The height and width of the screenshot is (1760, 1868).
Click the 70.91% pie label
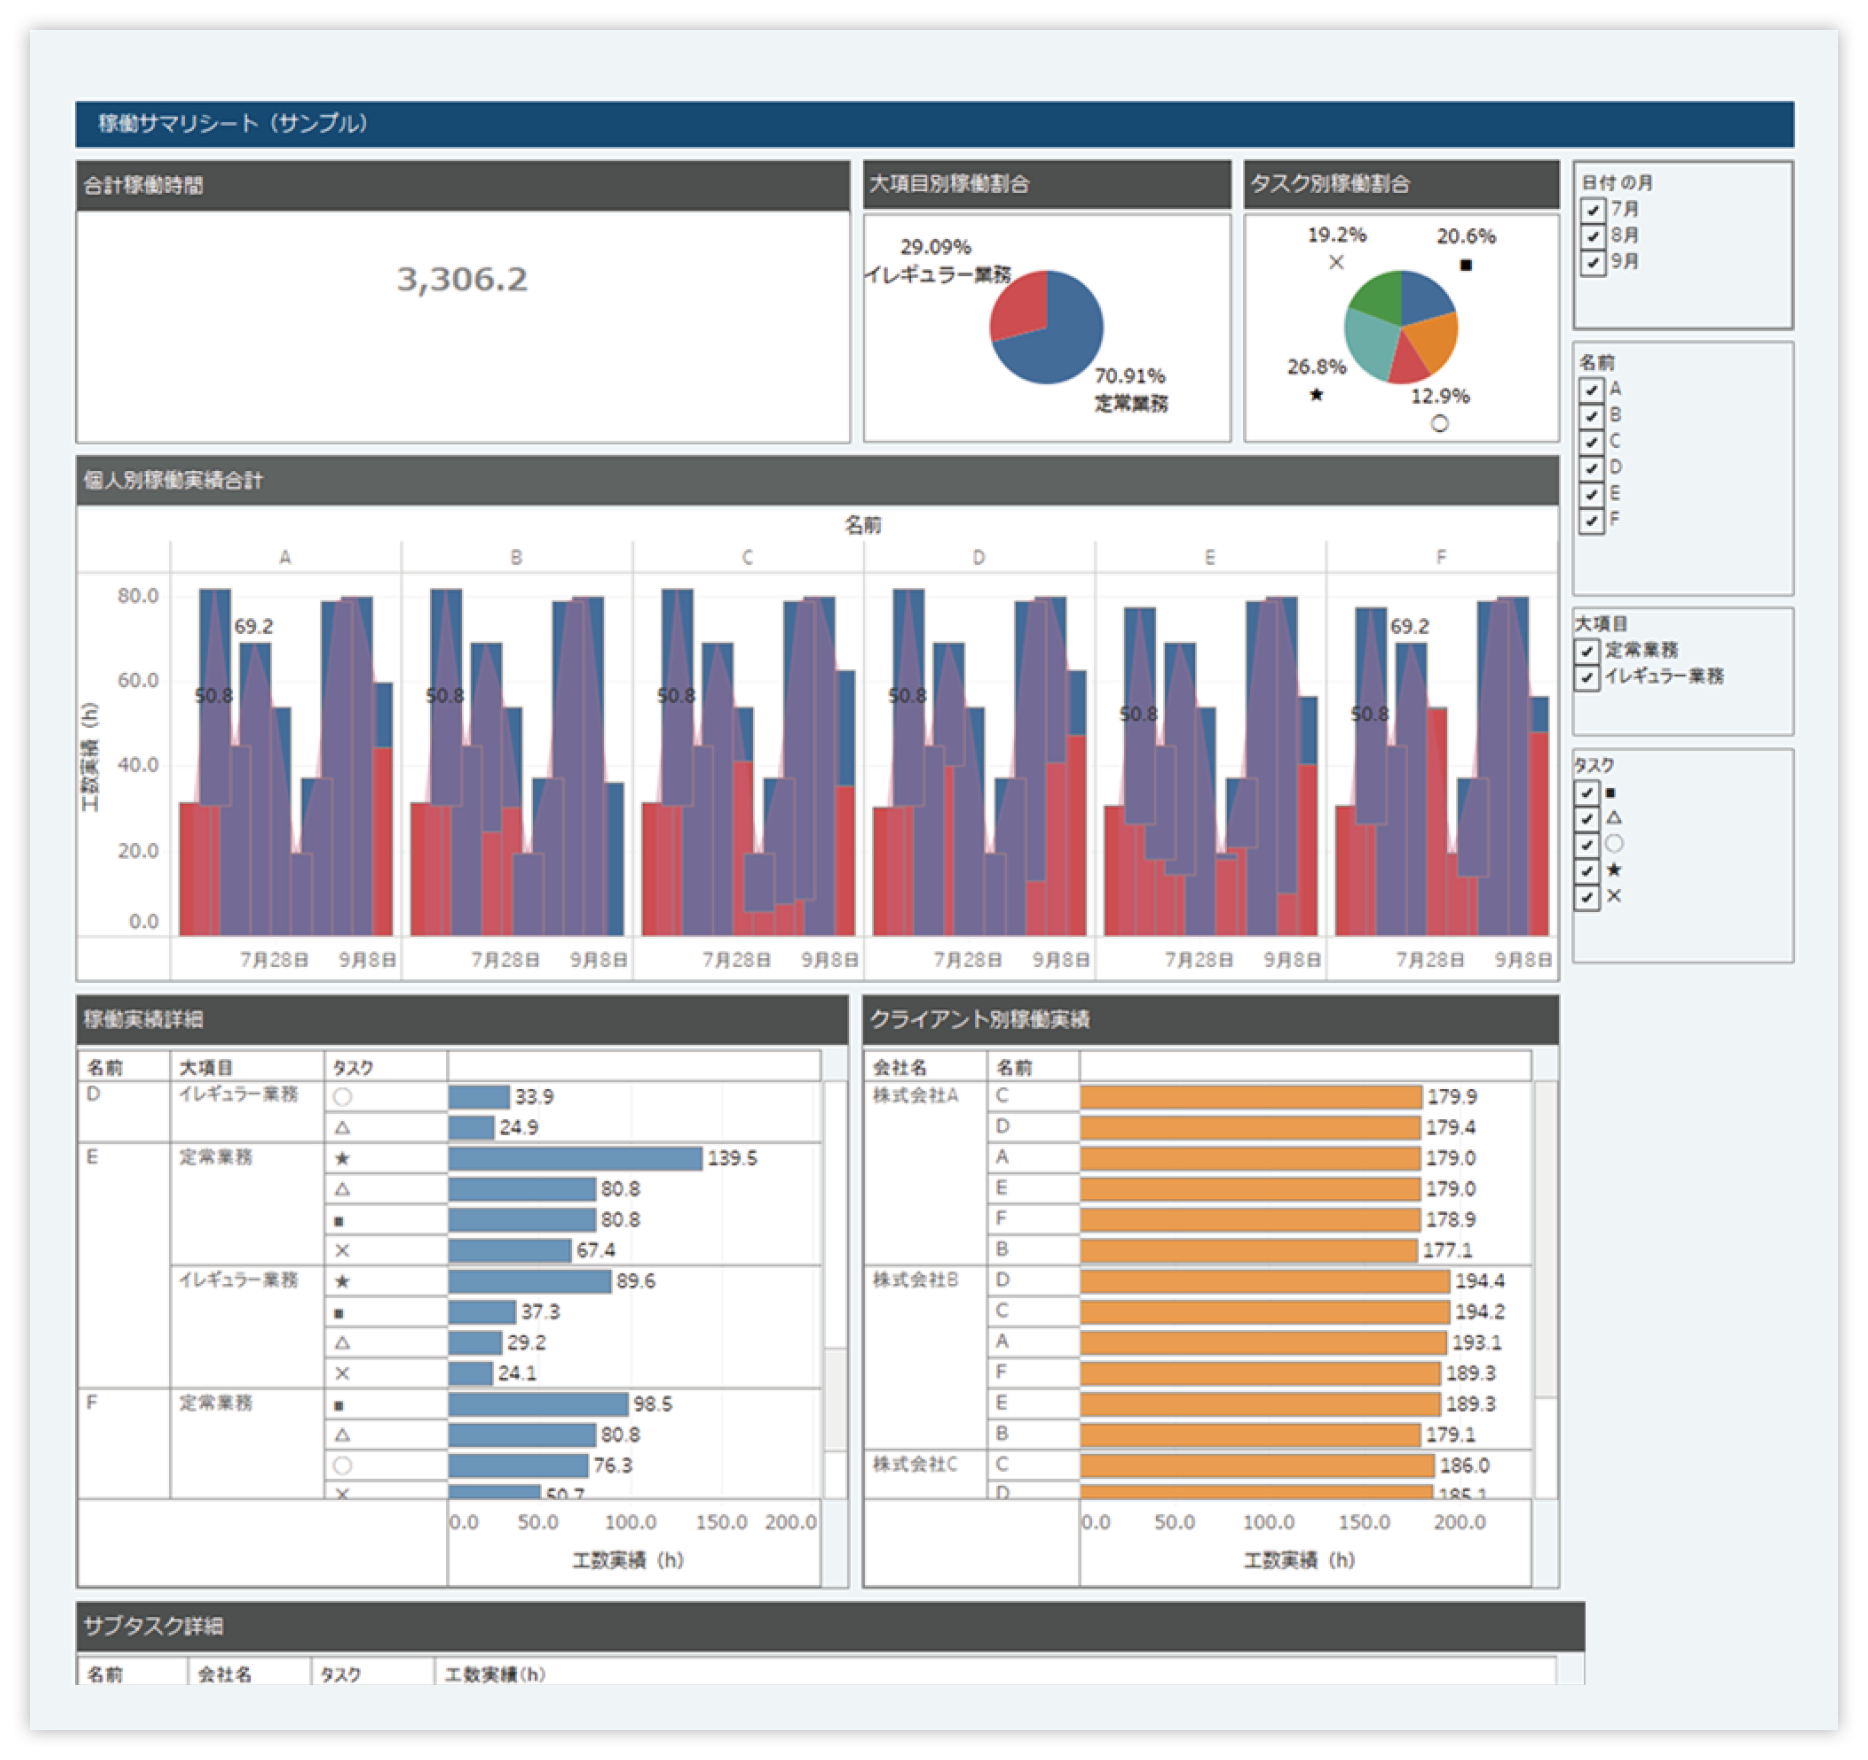coord(1130,376)
